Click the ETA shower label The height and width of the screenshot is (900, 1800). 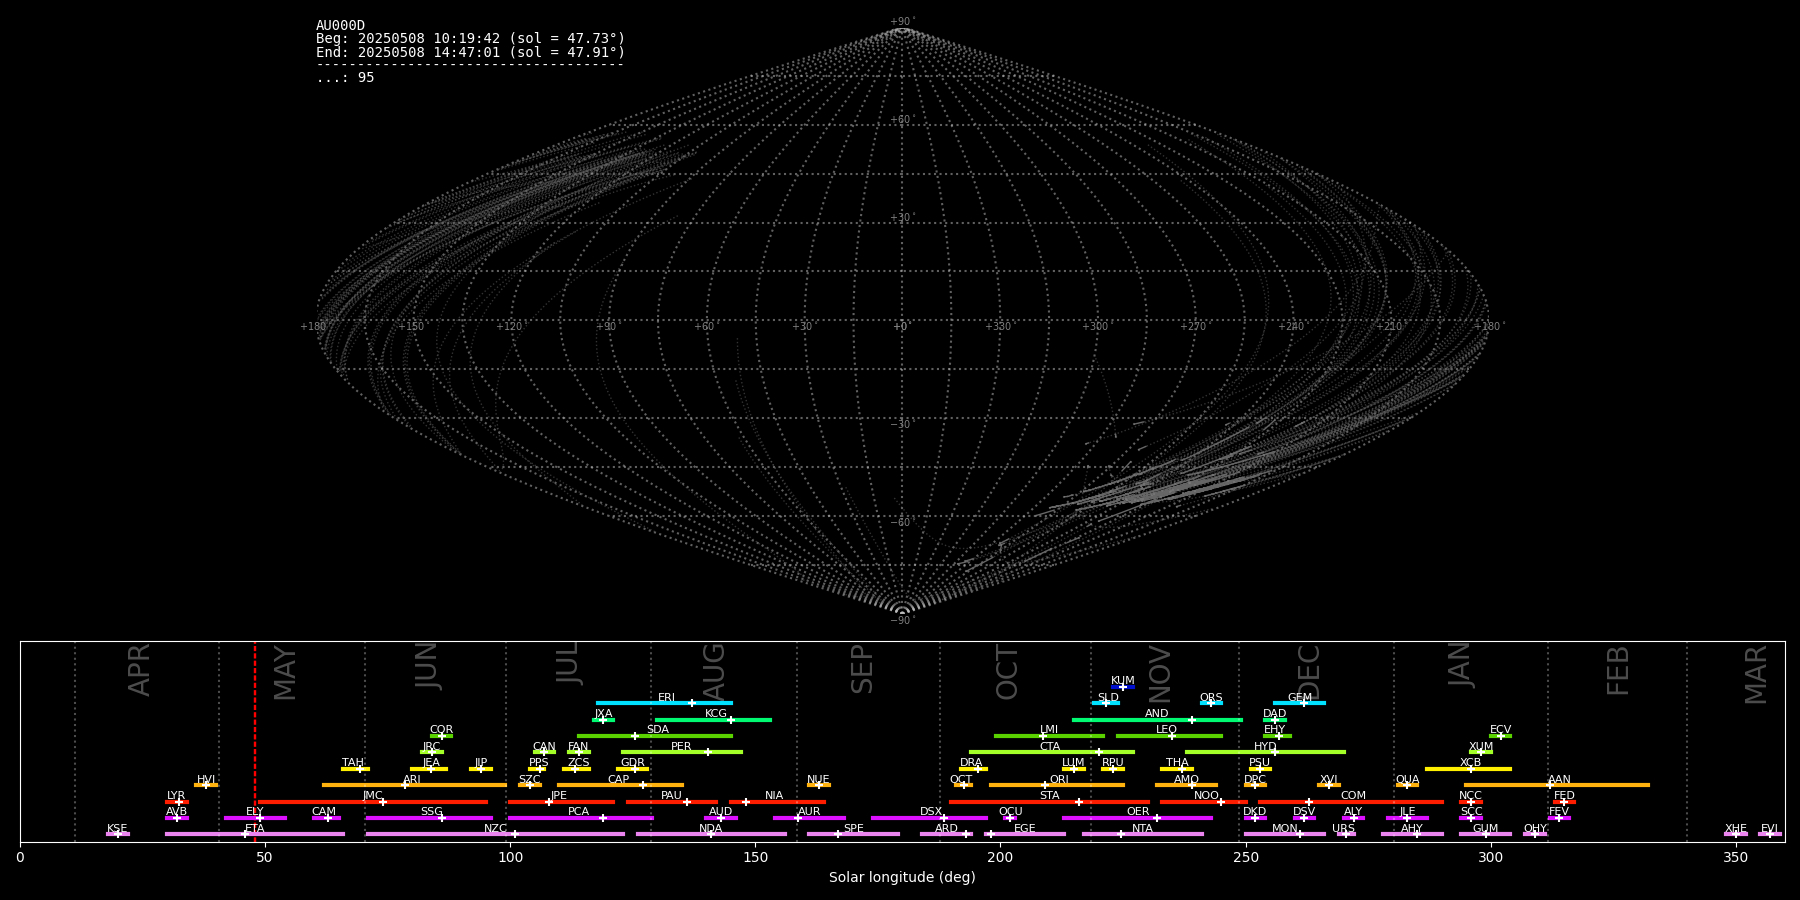[x=255, y=829]
